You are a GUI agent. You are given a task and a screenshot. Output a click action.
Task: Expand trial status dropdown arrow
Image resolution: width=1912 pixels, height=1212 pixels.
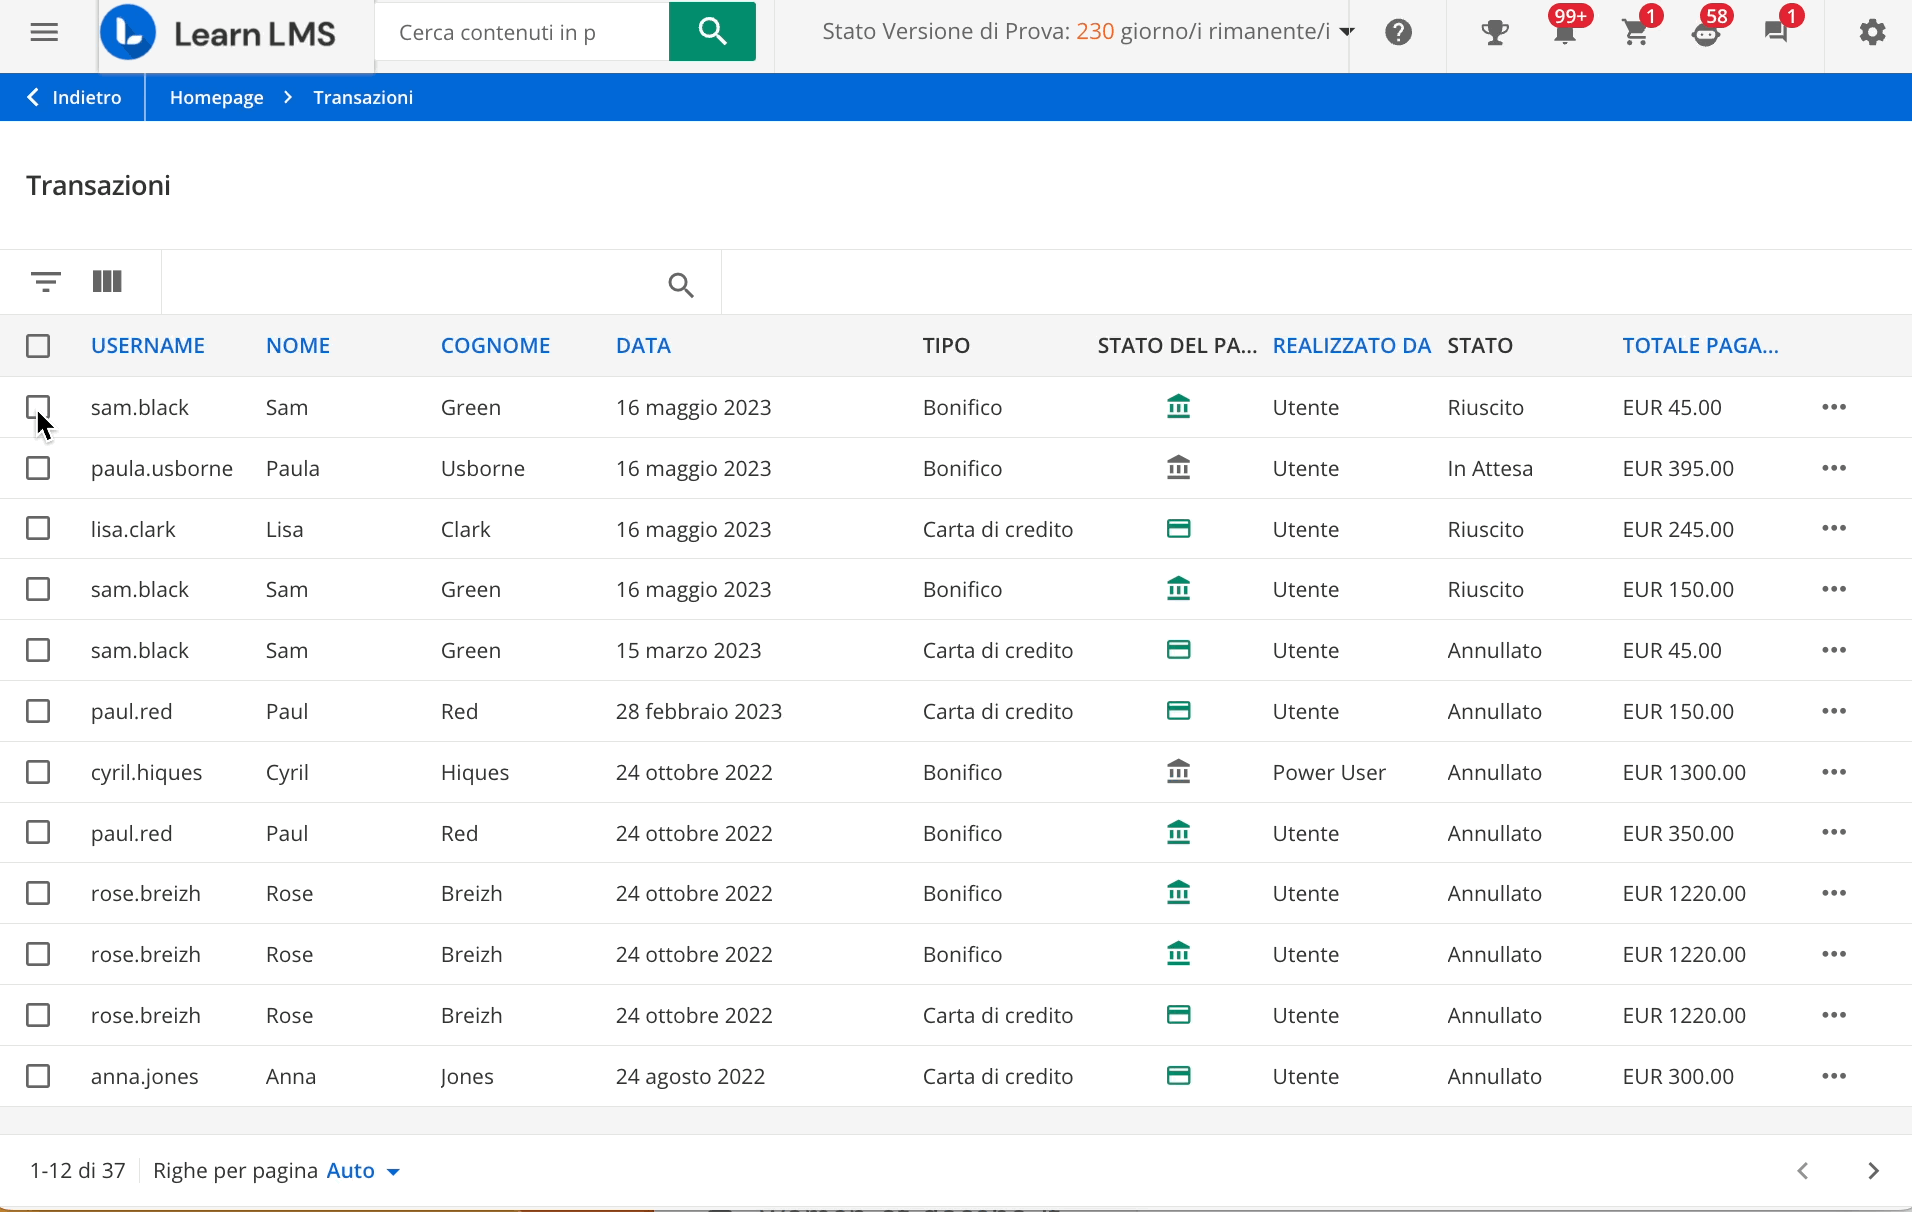[x=1347, y=32]
